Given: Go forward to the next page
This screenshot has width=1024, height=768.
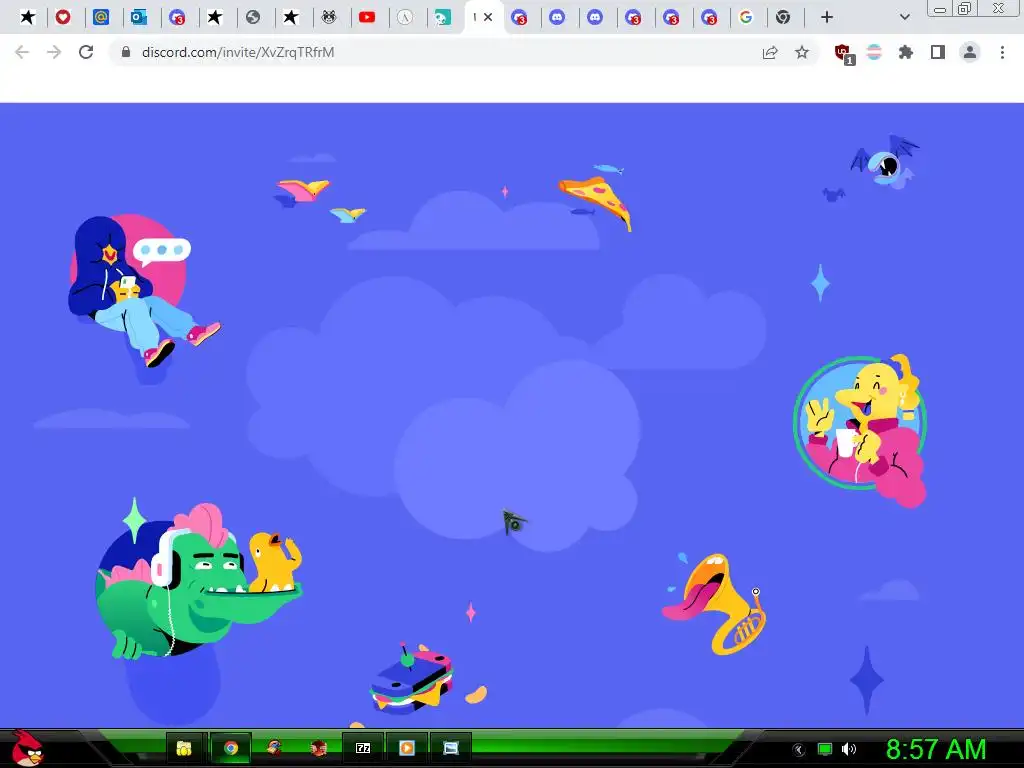Looking at the screenshot, I should tap(54, 52).
